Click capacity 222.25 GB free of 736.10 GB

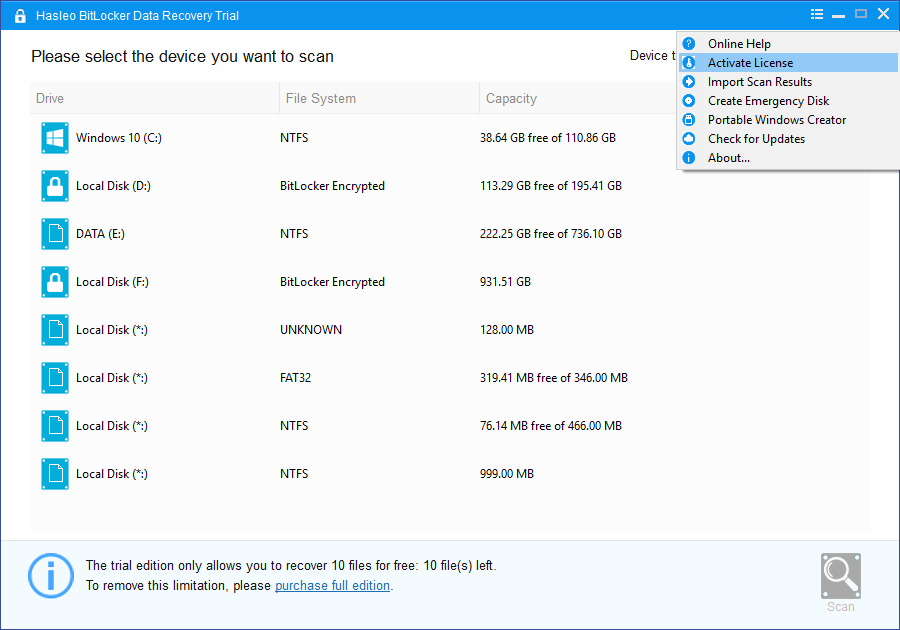551,234
